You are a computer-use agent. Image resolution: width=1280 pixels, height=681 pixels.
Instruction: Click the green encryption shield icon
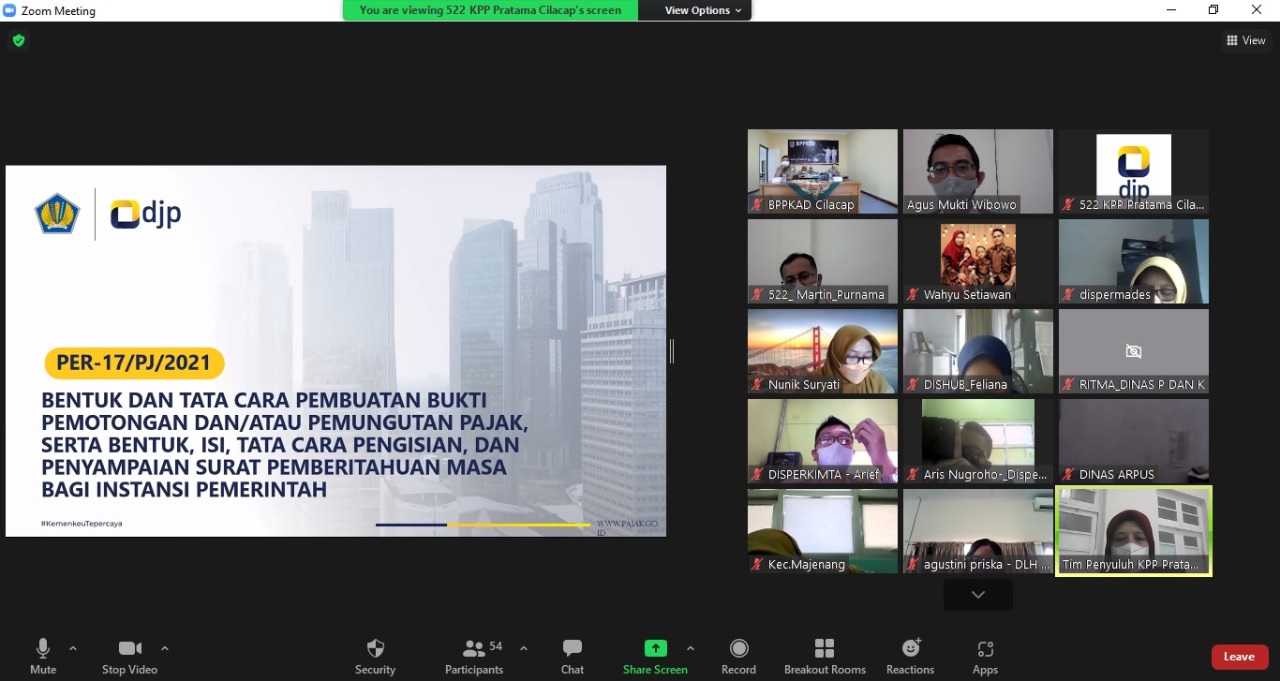coord(18,41)
